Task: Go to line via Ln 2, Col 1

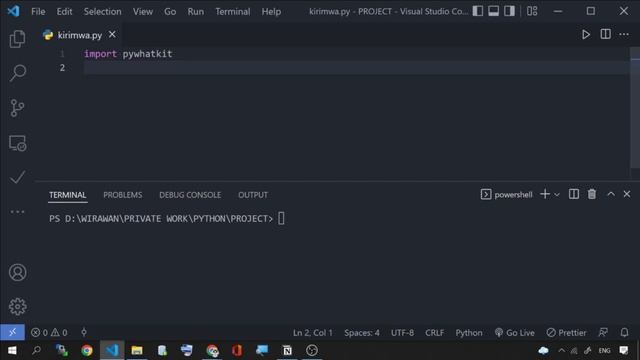Action: pos(313,333)
